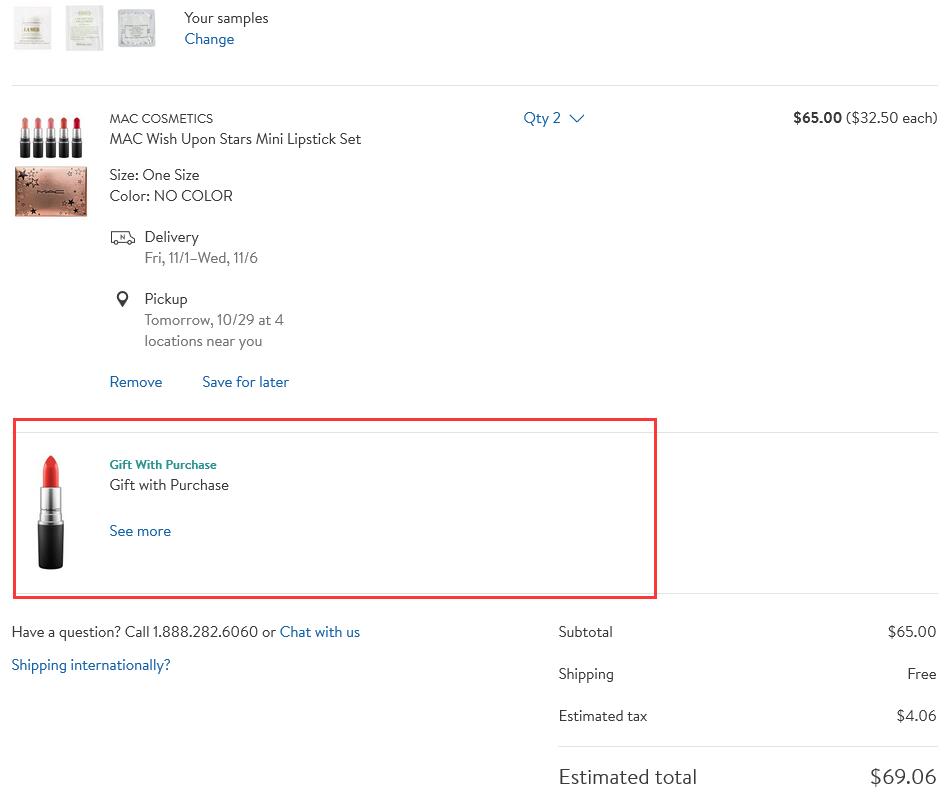Click the MAC COSMETICS brand name
This screenshot has width=947, height=803.
[161, 118]
